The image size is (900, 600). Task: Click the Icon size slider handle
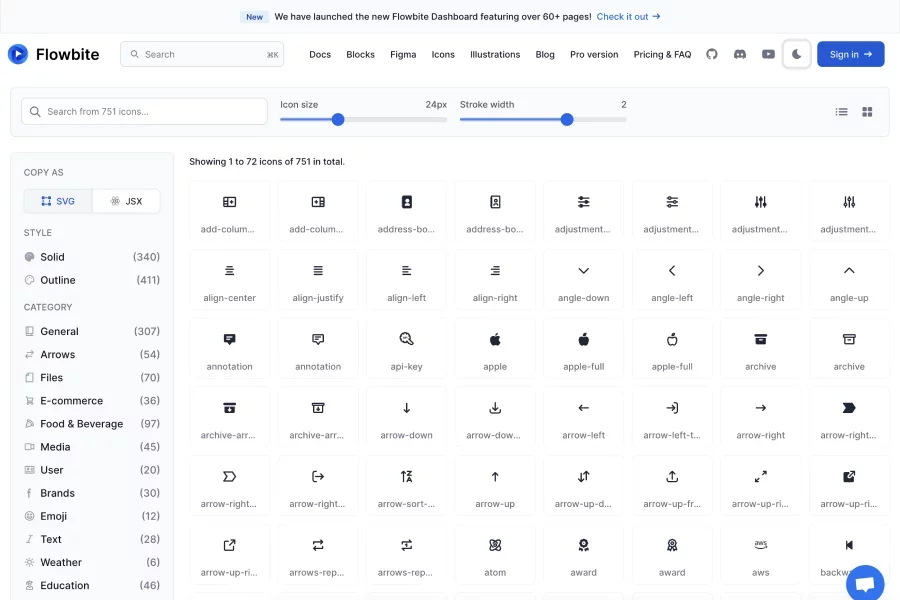click(338, 119)
